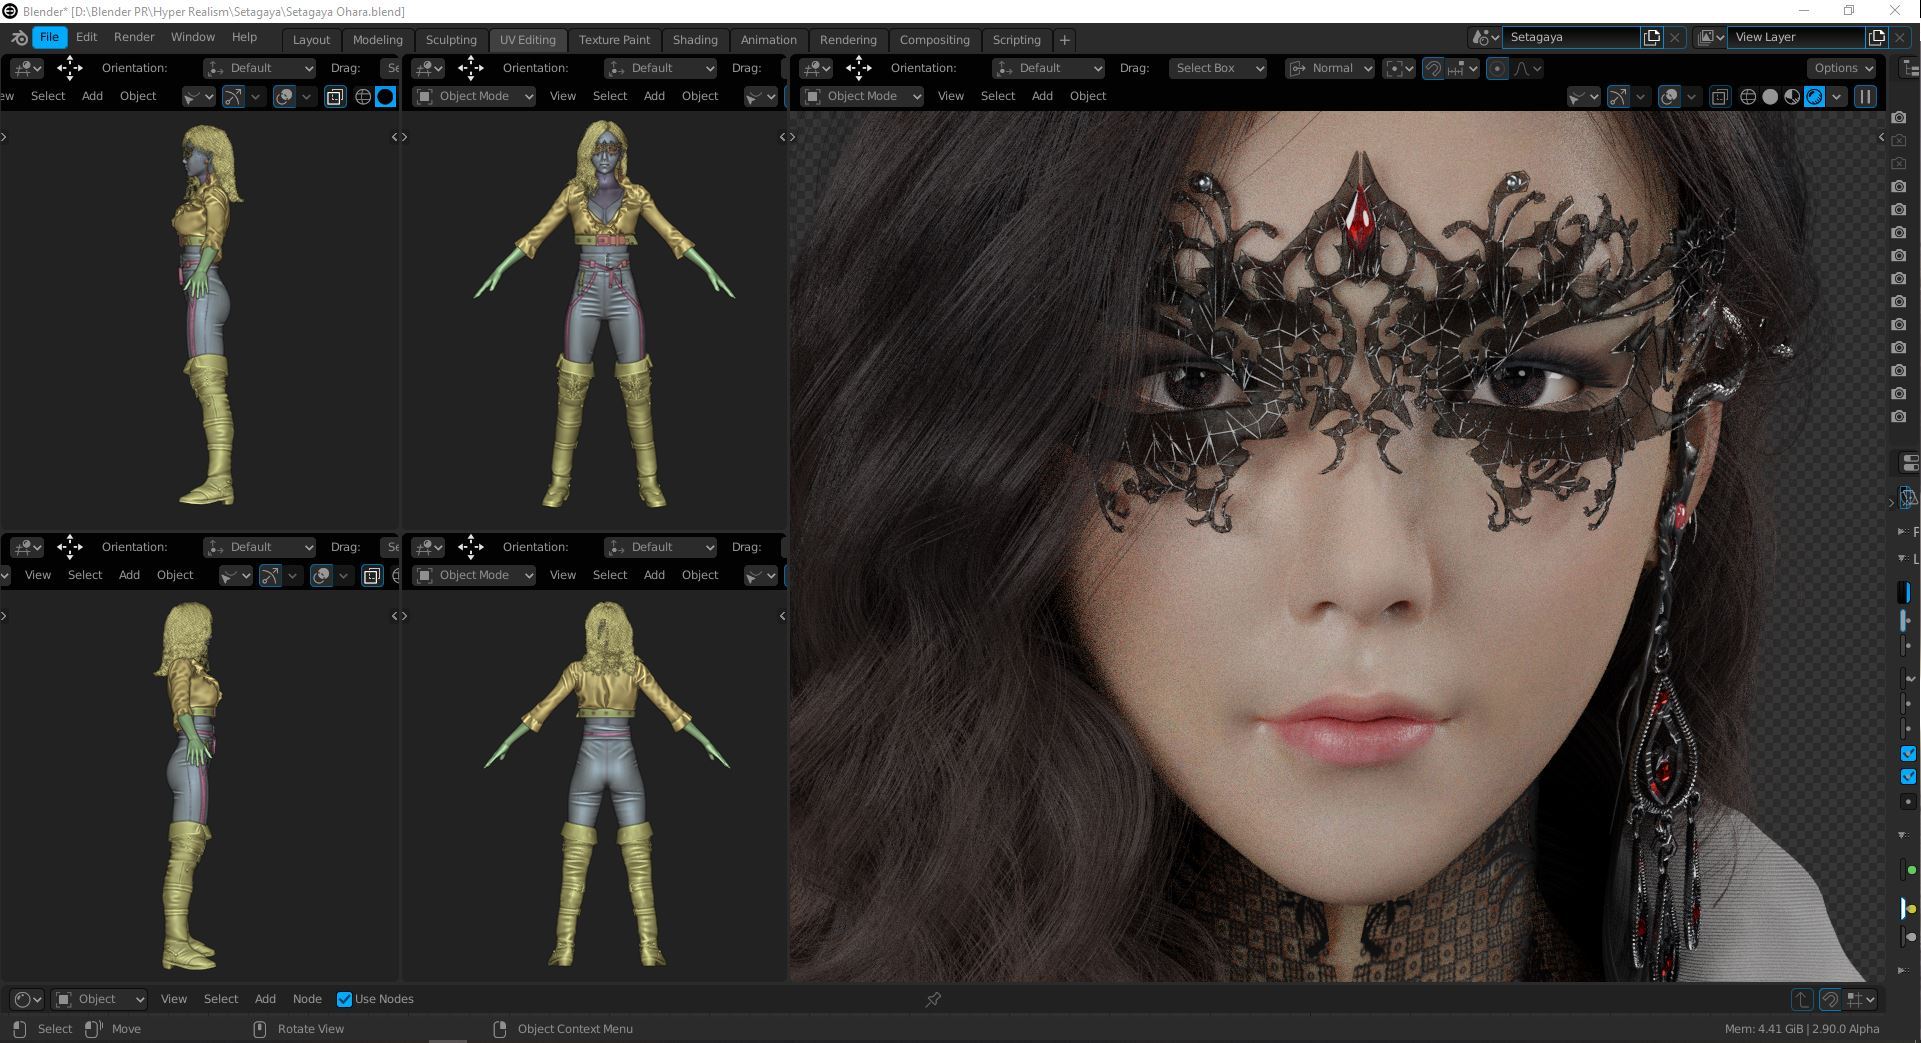
Task: Switch render viewport to solid shading
Action: (1770, 97)
